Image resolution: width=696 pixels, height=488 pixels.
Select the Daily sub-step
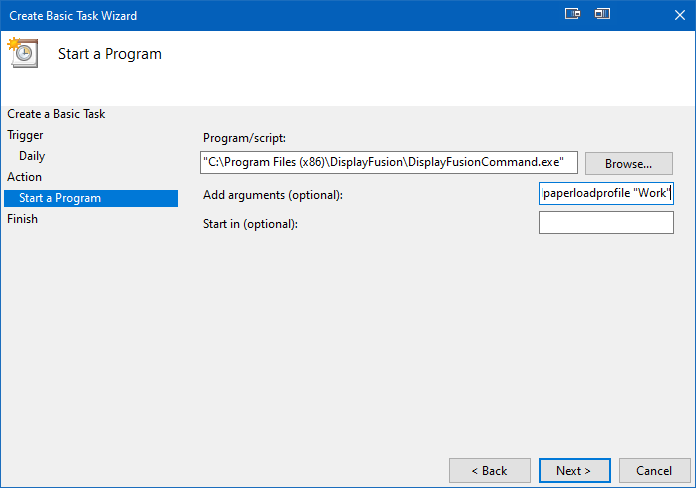(x=32, y=156)
